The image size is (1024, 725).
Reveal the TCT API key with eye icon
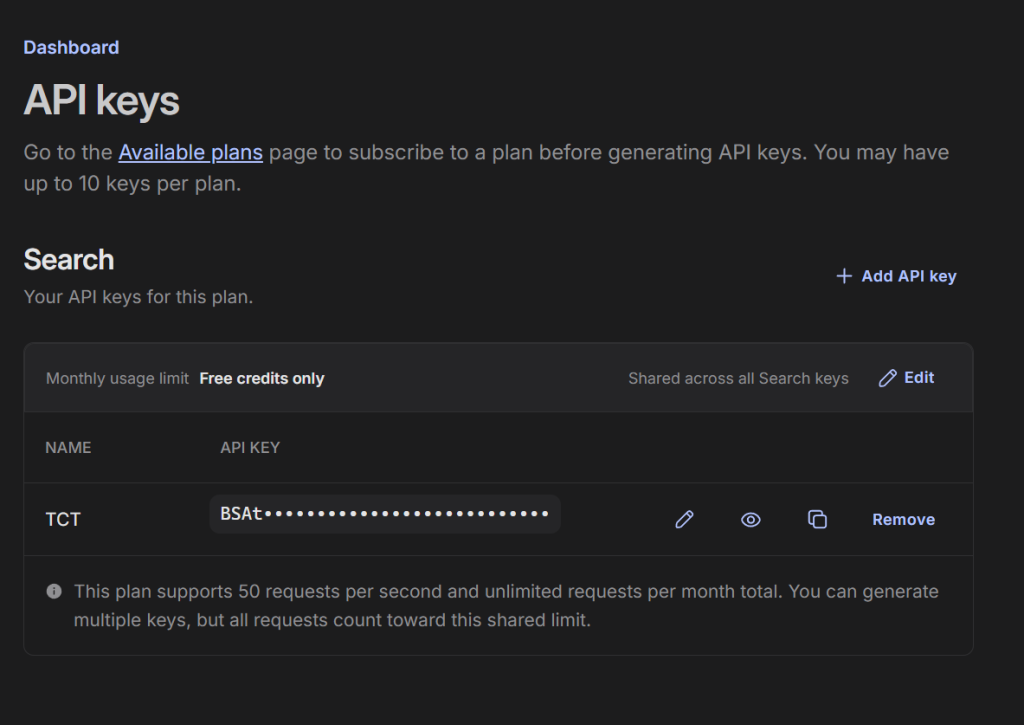click(751, 520)
